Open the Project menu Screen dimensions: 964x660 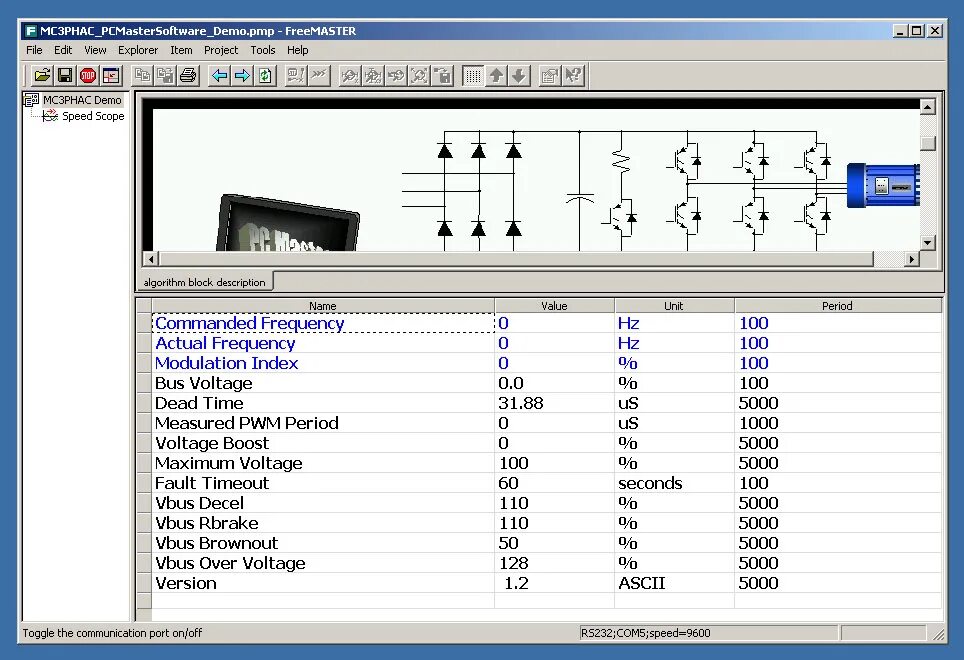pos(221,50)
